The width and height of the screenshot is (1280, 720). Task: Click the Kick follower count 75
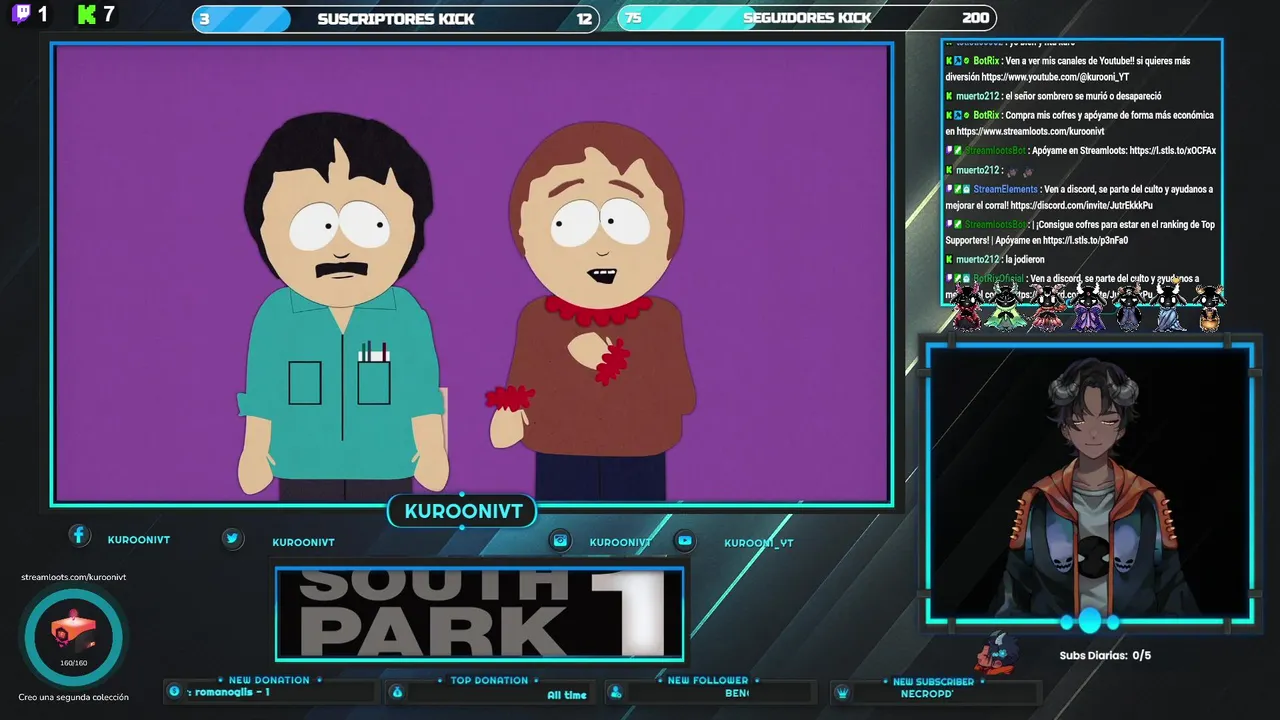633,18
